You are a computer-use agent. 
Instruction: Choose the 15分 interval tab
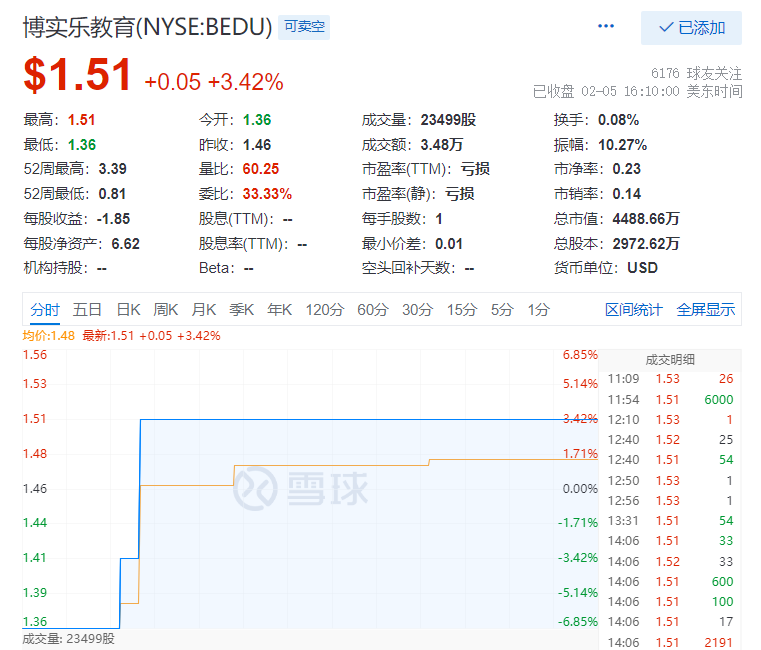click(x=462, y=310)
